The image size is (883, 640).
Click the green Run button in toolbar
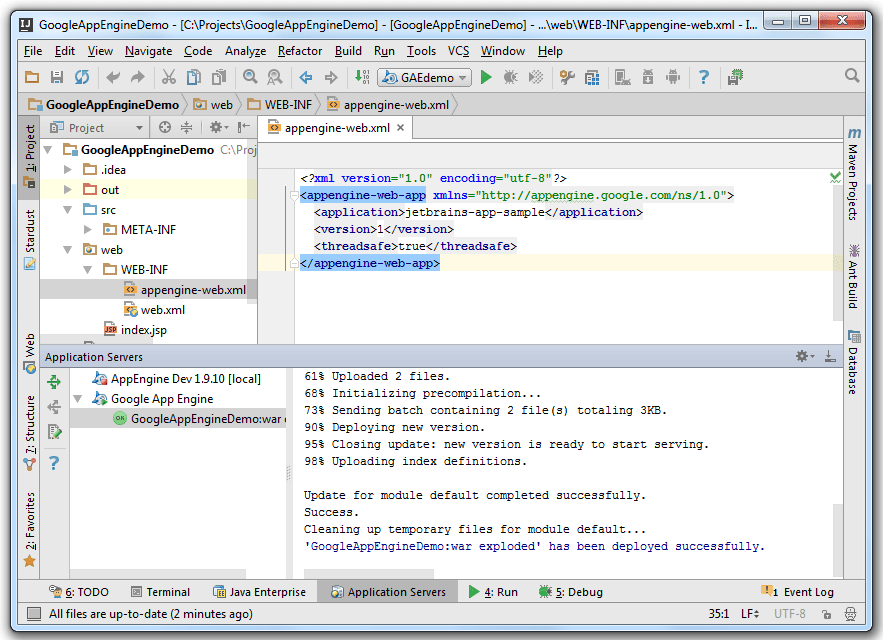[x=487, y=77]
